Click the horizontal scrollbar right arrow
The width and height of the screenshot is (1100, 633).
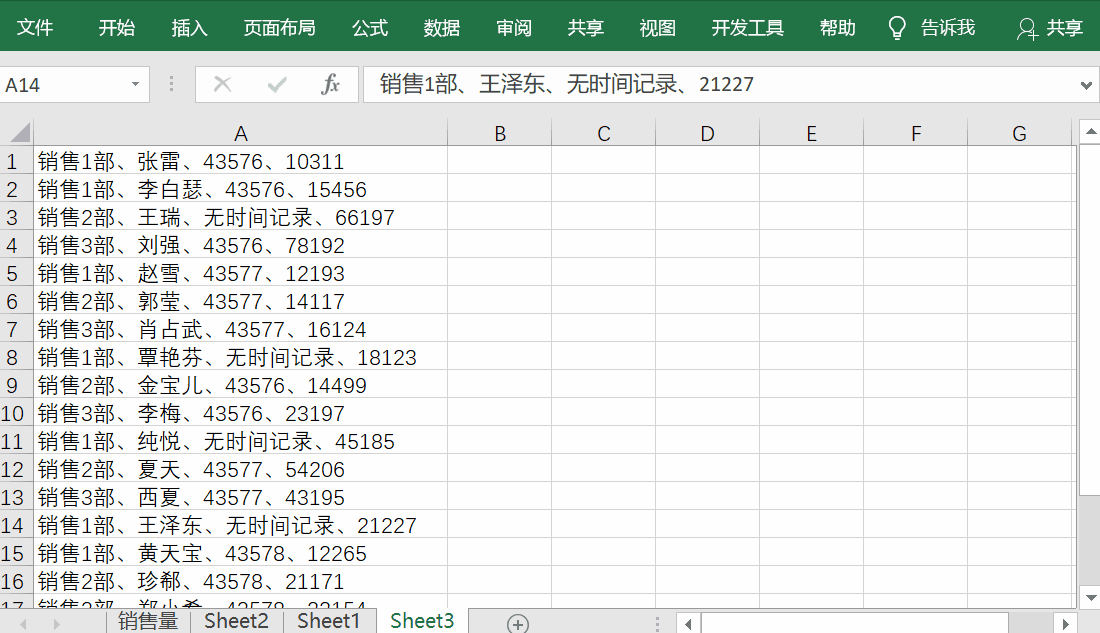click(1066, 623)
